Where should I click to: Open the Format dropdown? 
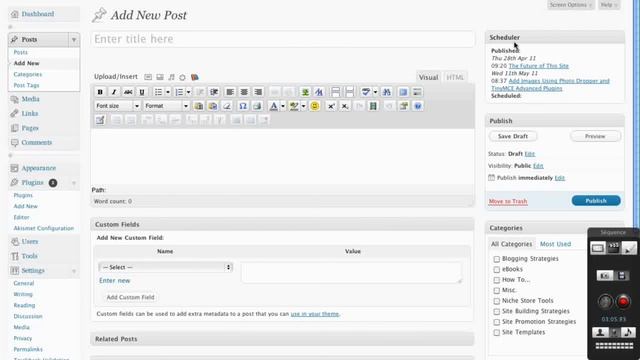(x=166, y=106)
